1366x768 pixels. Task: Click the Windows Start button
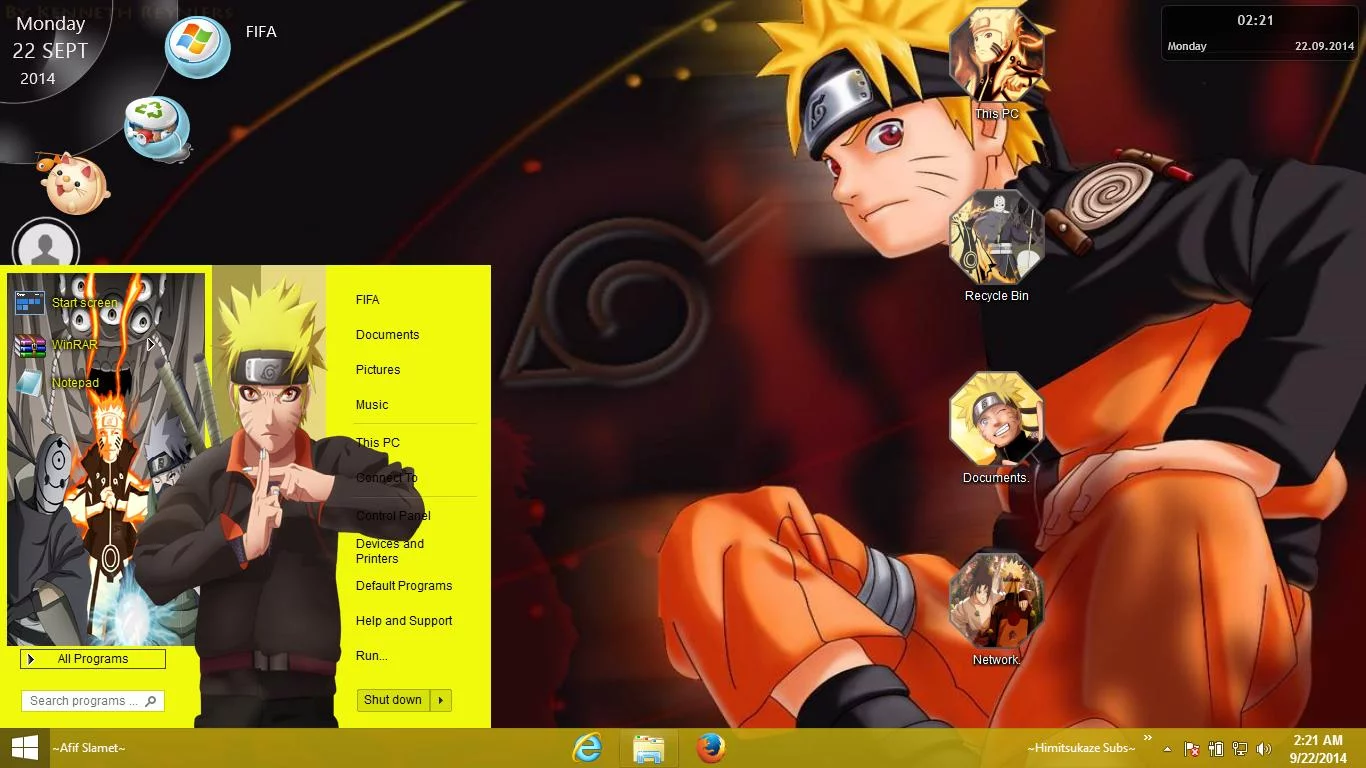pos(24,748)
